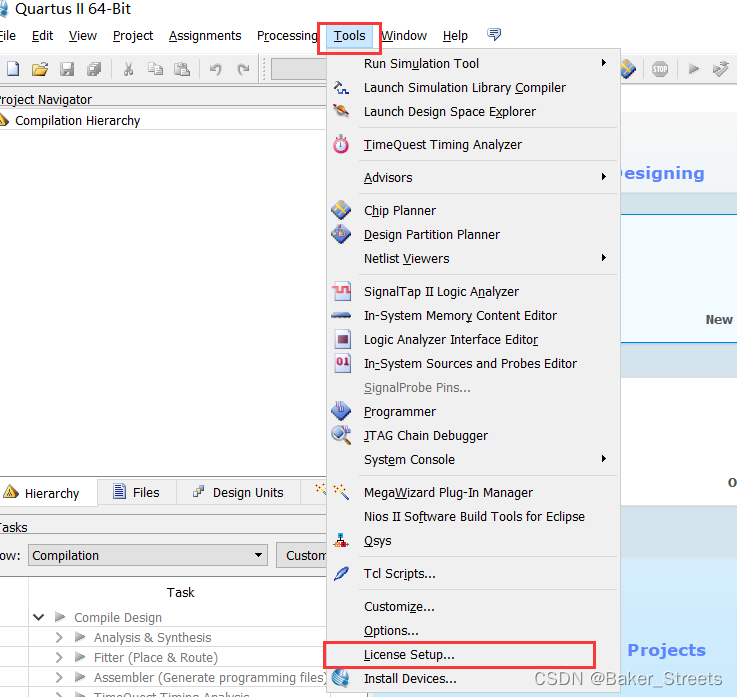Click the Qsys menu icon
Viewport: 737px width, 697px height.
341,540
